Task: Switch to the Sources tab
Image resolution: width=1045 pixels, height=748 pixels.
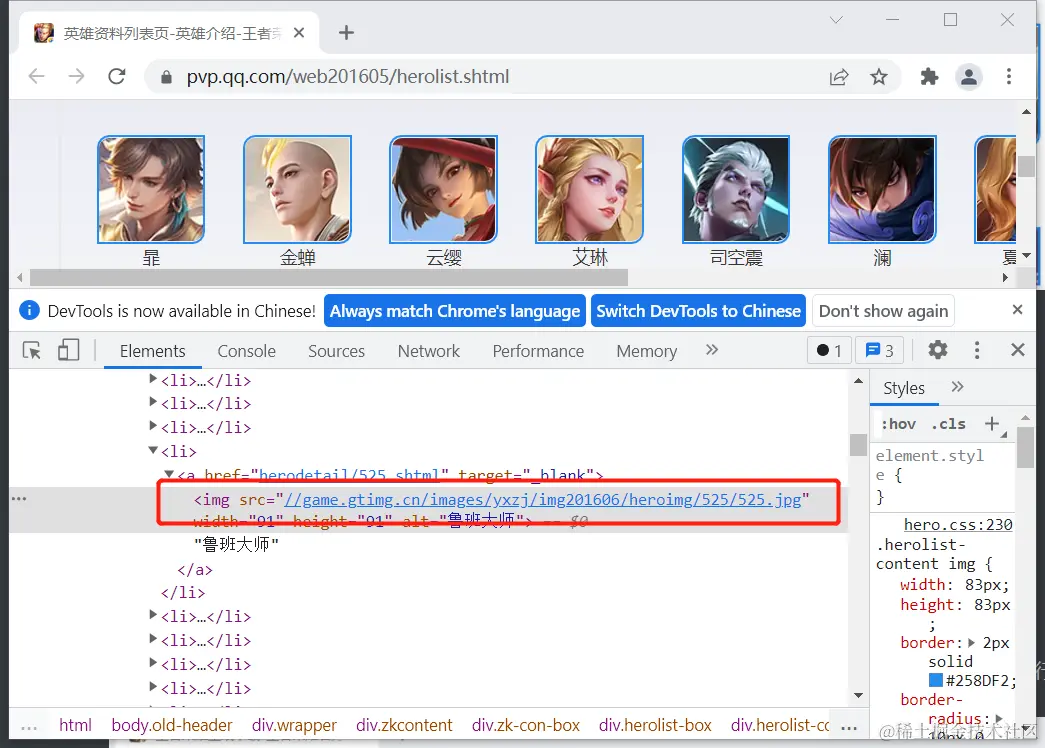Action: [337, 351]
